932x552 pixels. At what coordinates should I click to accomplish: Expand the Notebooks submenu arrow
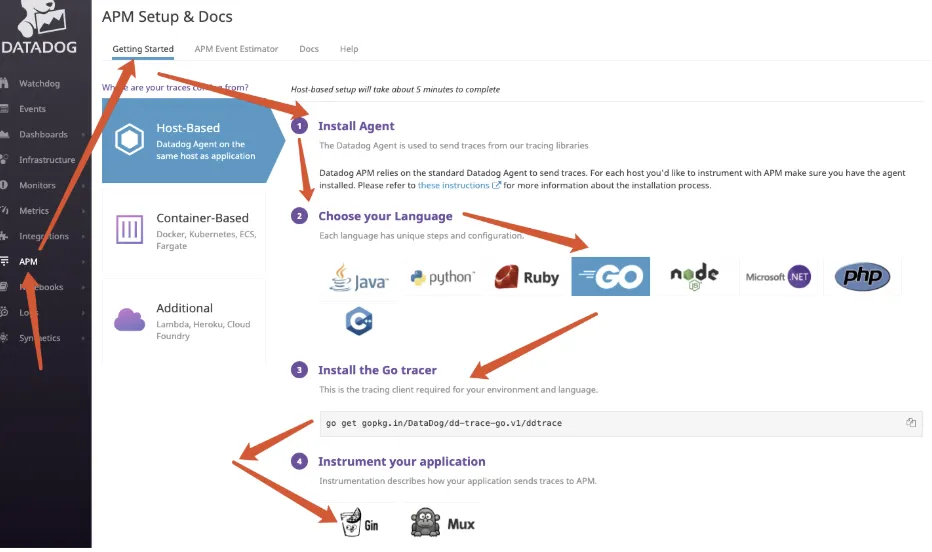[83, 287]
